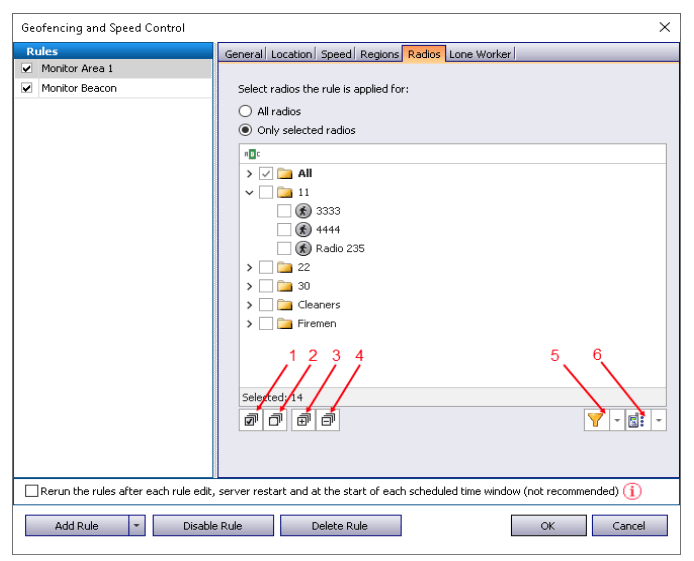The height and width of the screenshot is (561, 694).
Task: Select Only selected radios option
Action: tap(245, 130)
